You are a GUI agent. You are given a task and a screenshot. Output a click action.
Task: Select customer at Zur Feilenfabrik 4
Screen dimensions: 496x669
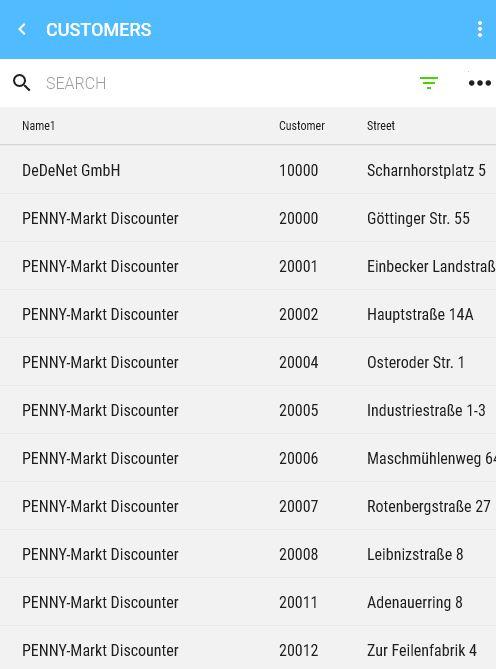248,648
